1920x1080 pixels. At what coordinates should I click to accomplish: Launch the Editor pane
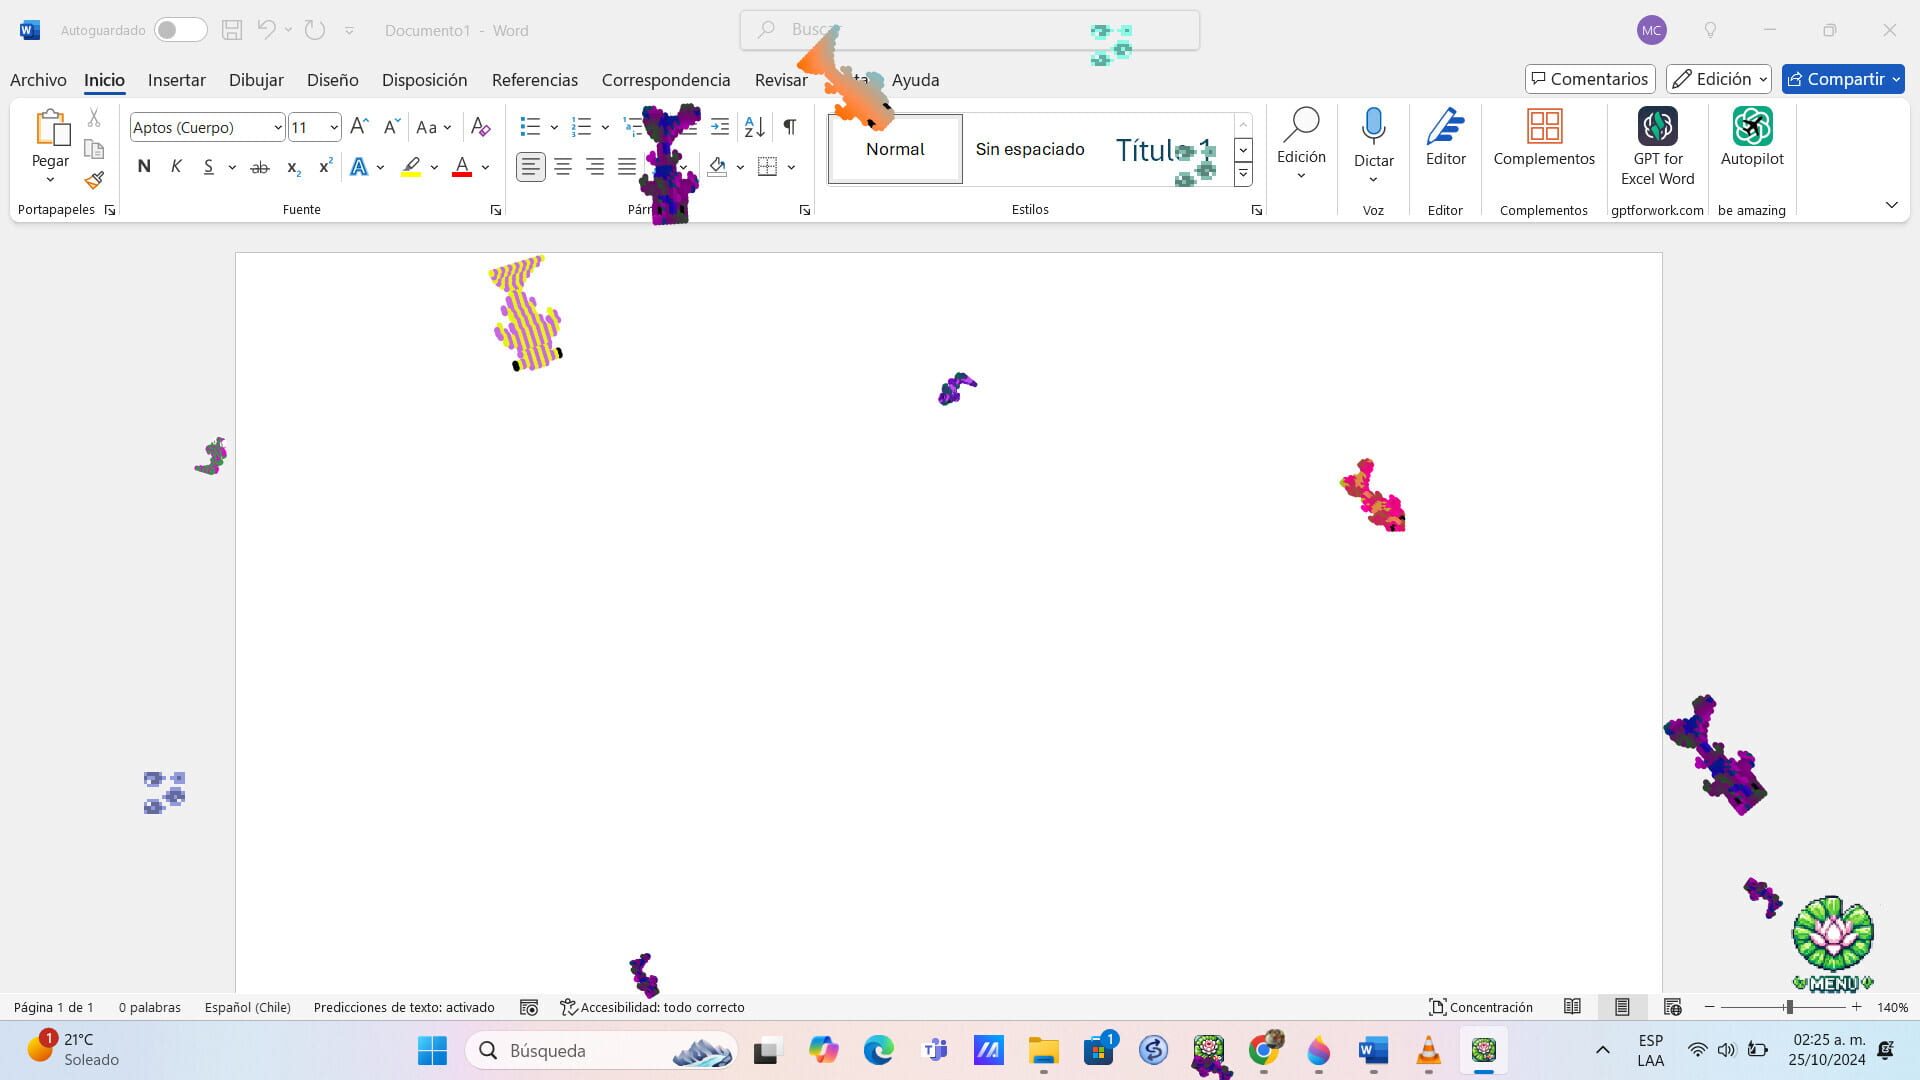click(1445, 140)
